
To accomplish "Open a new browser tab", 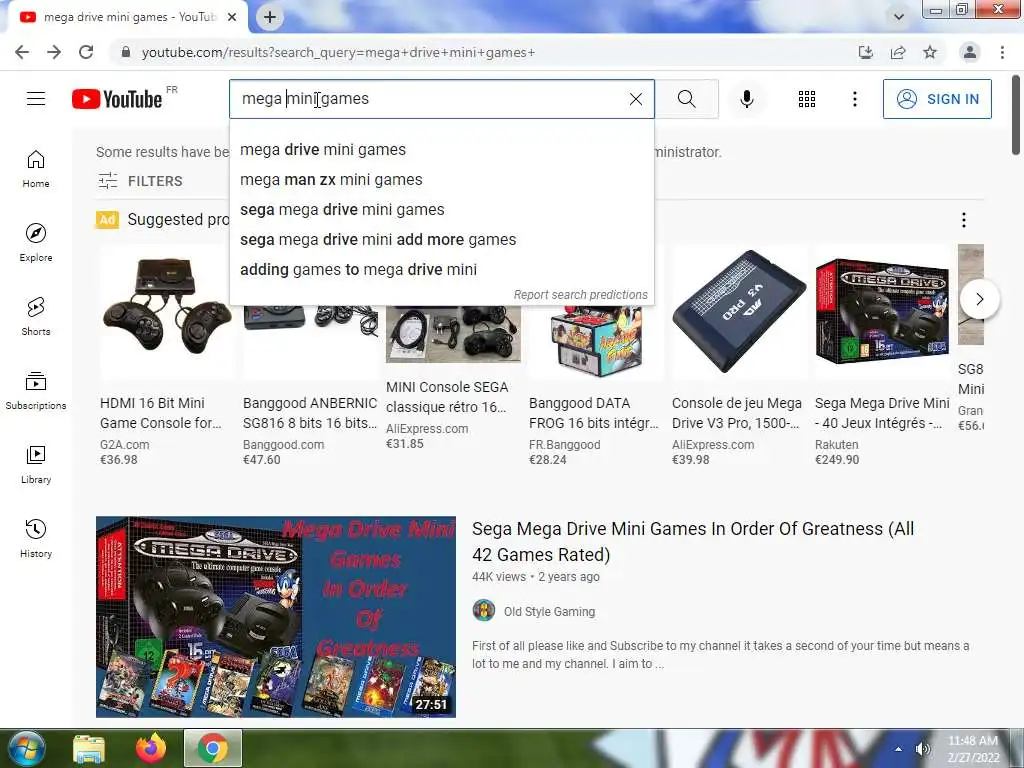I will coord(270,18).
